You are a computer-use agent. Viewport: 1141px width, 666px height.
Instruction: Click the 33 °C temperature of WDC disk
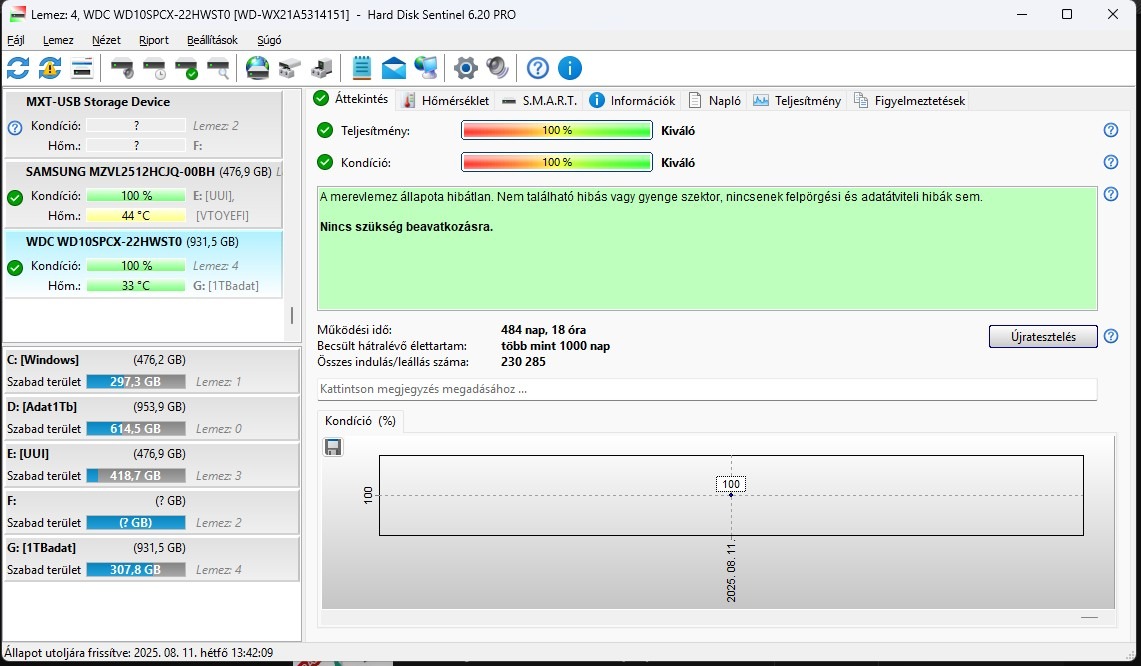pos(135,285)
